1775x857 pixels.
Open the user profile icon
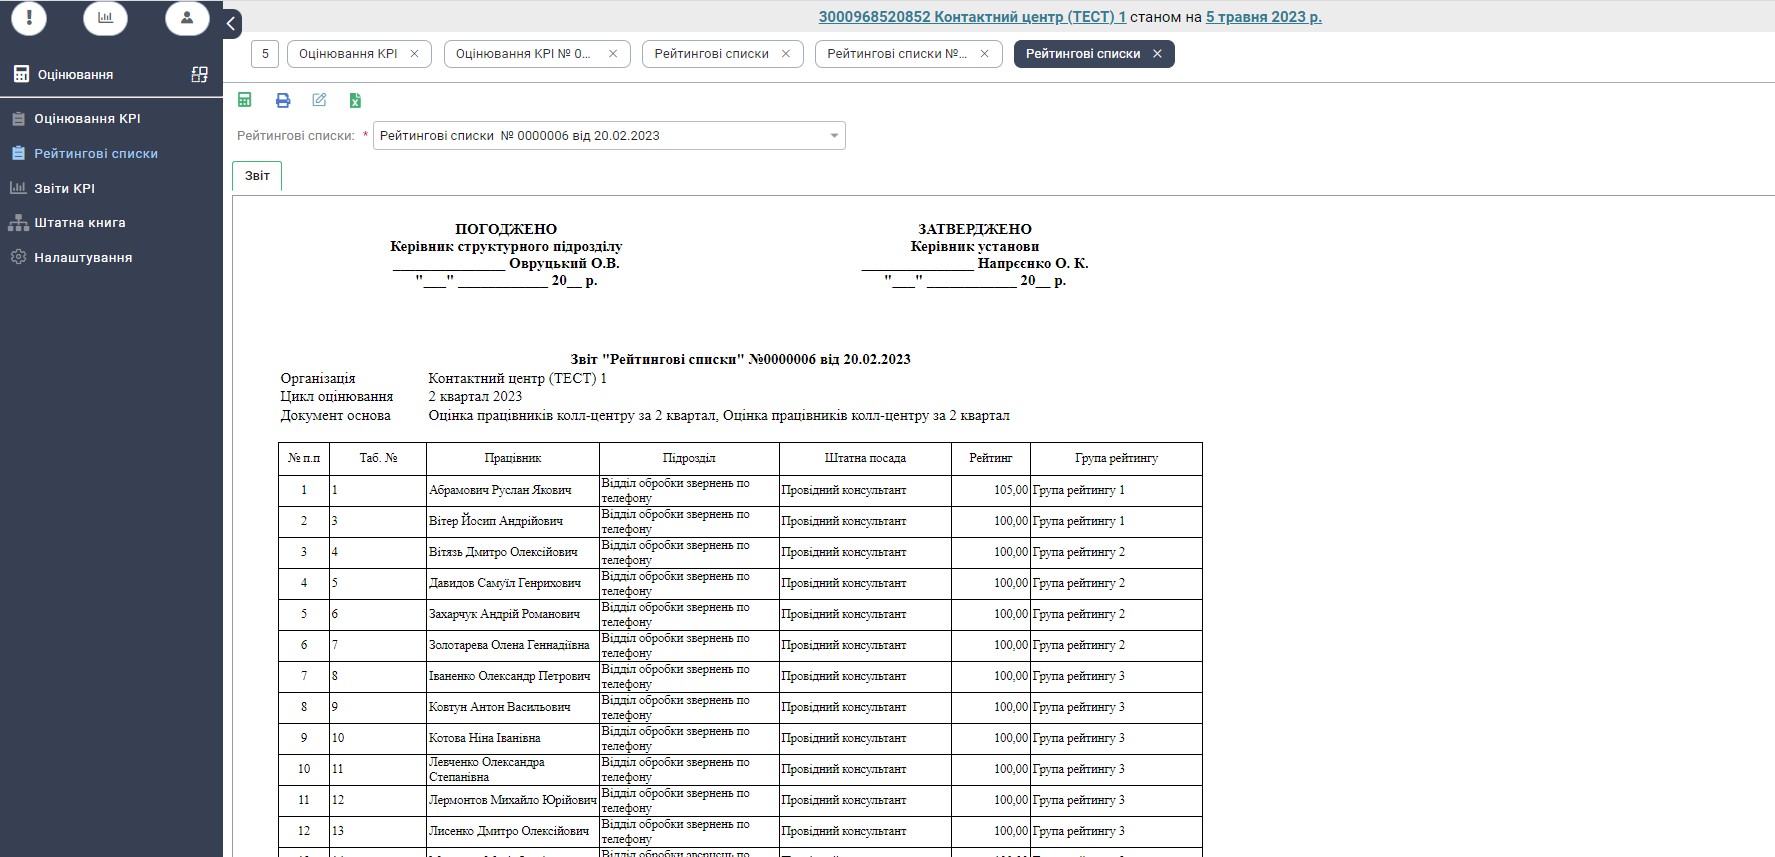(187, 18)
